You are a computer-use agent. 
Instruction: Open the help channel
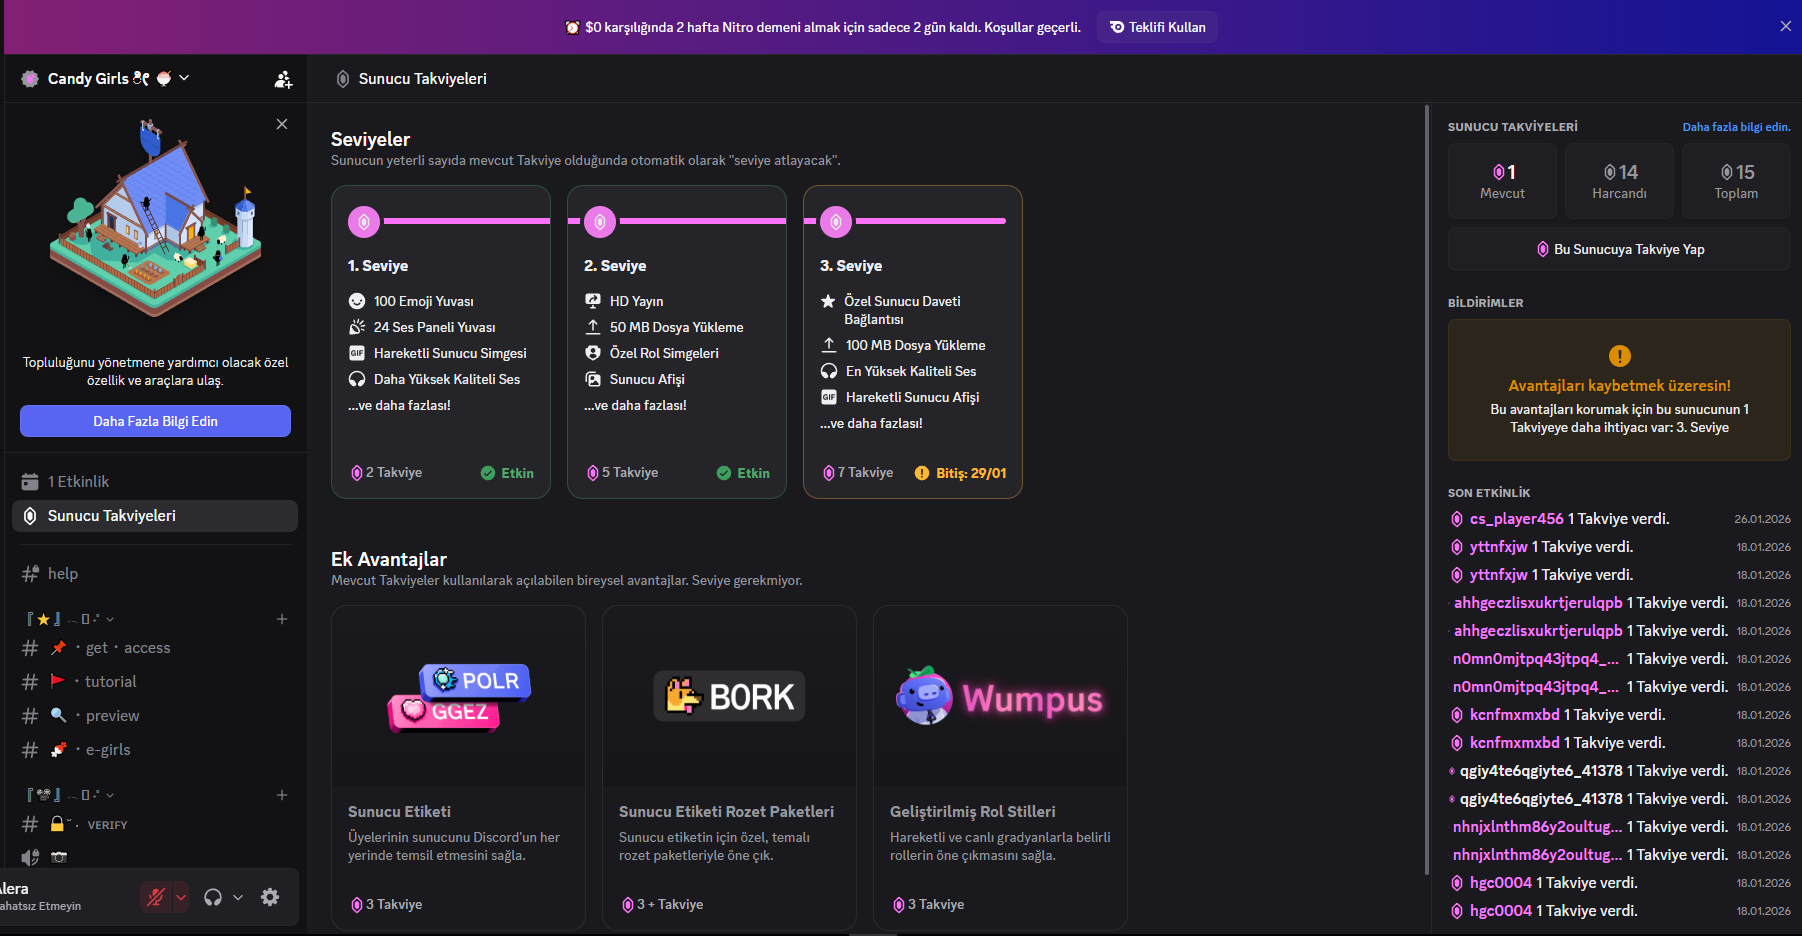pyautogui.click(x=155, y=574)
